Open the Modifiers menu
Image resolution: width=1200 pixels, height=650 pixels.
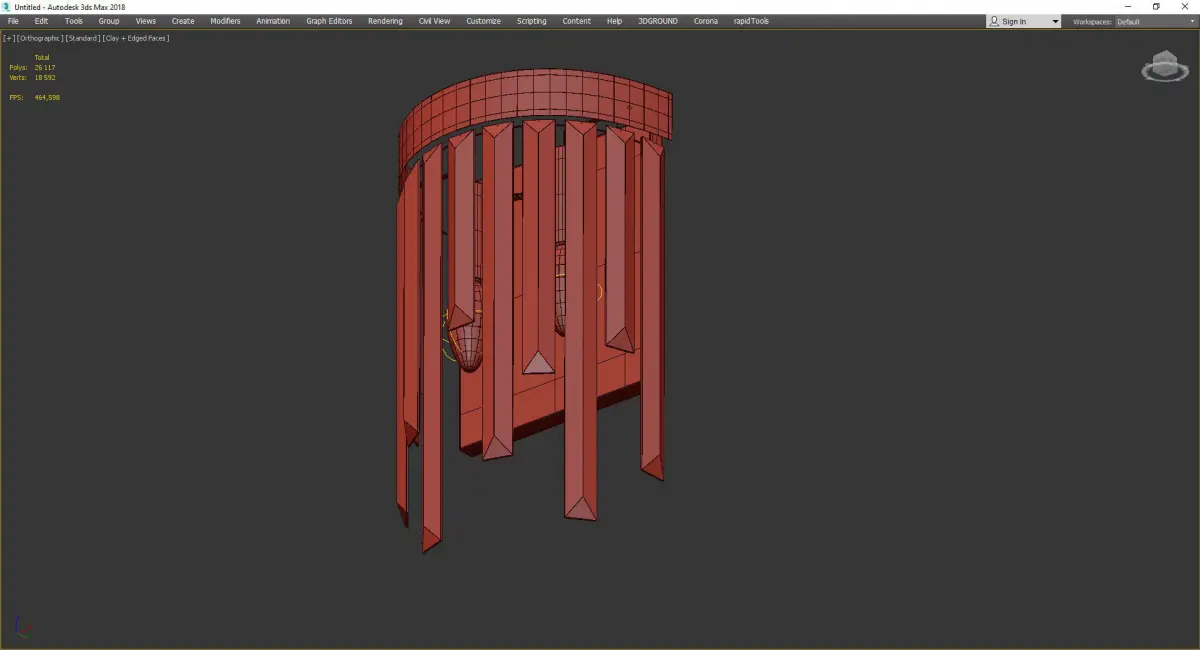[x=225, y=21]
